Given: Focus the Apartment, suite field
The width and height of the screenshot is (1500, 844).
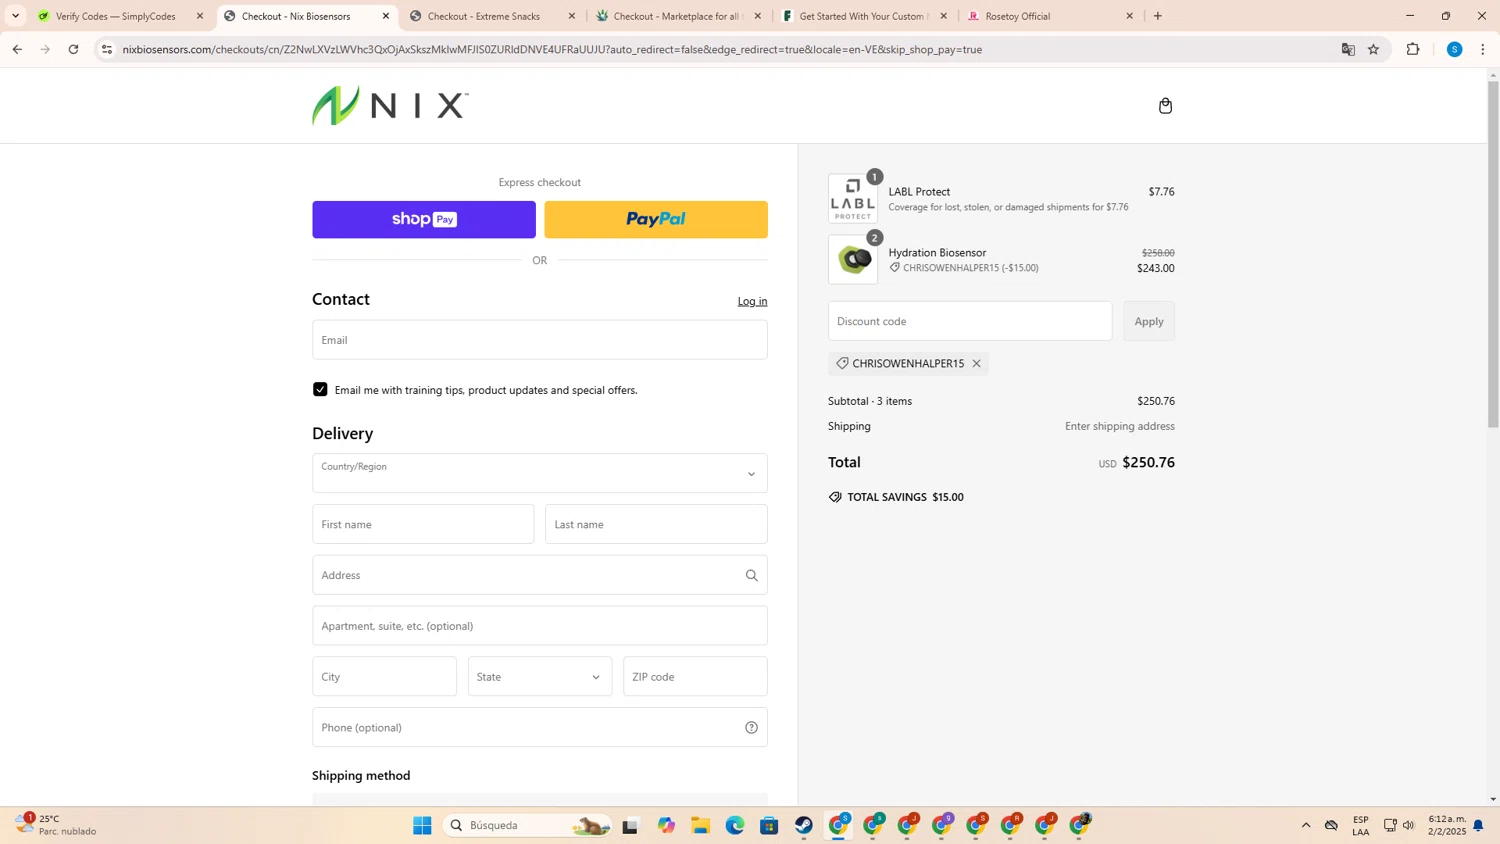Looking at the screenshot, I should [540, 626].
